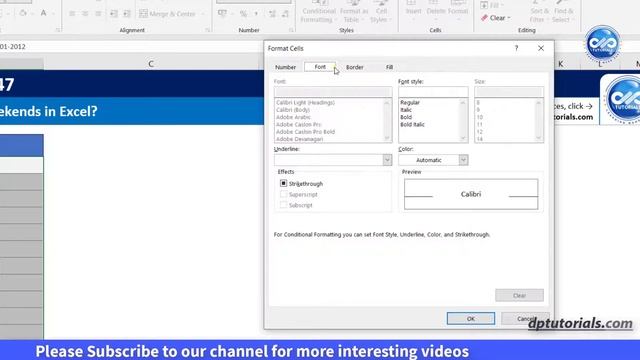Click column K header

click(x=561, y=64)
